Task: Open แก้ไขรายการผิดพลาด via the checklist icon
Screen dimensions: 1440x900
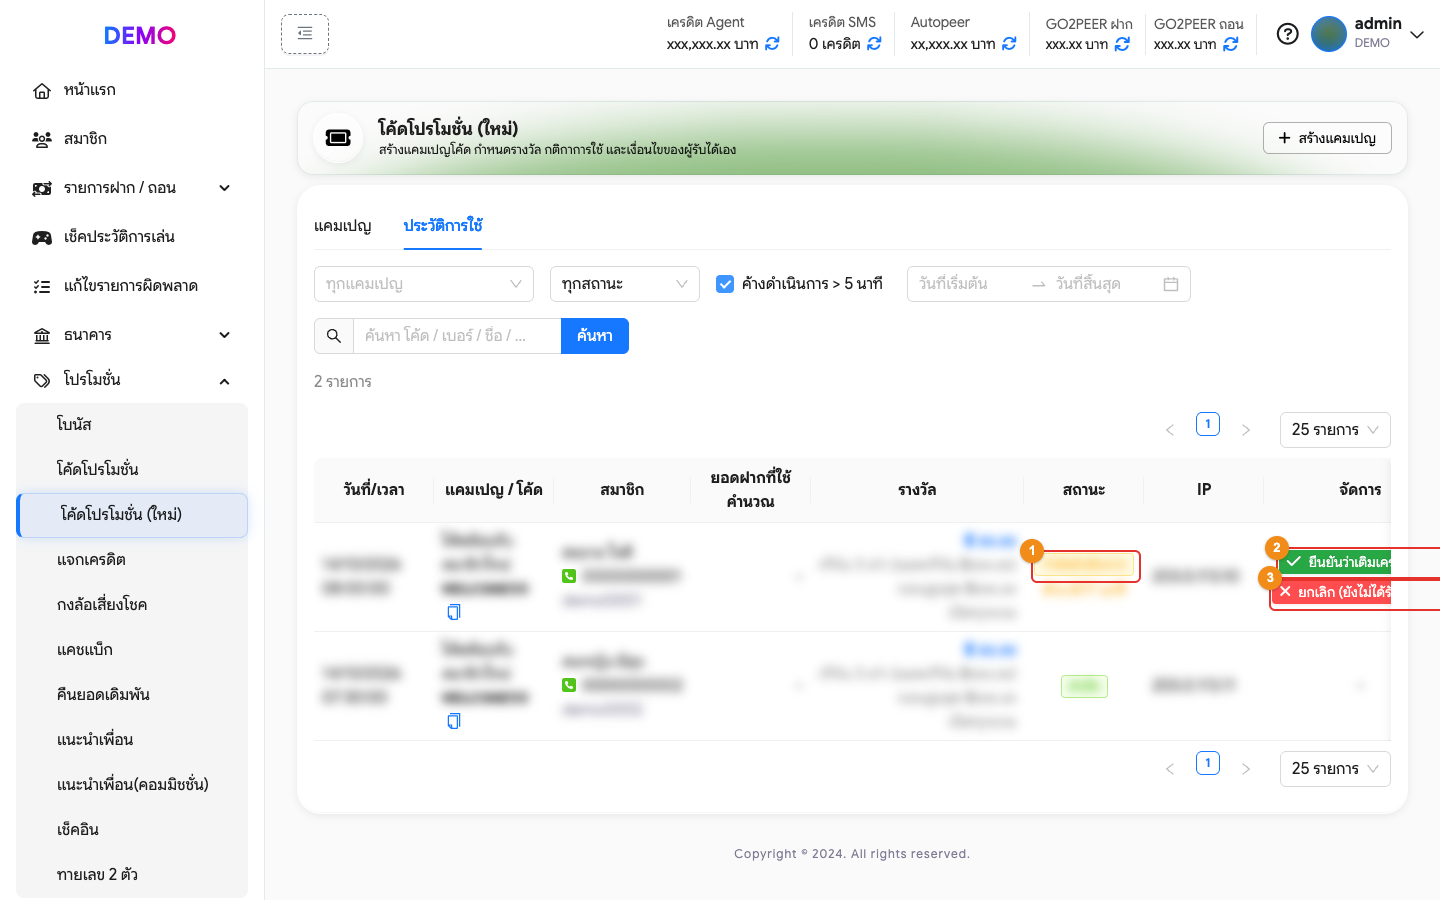Action: point(42,287)
